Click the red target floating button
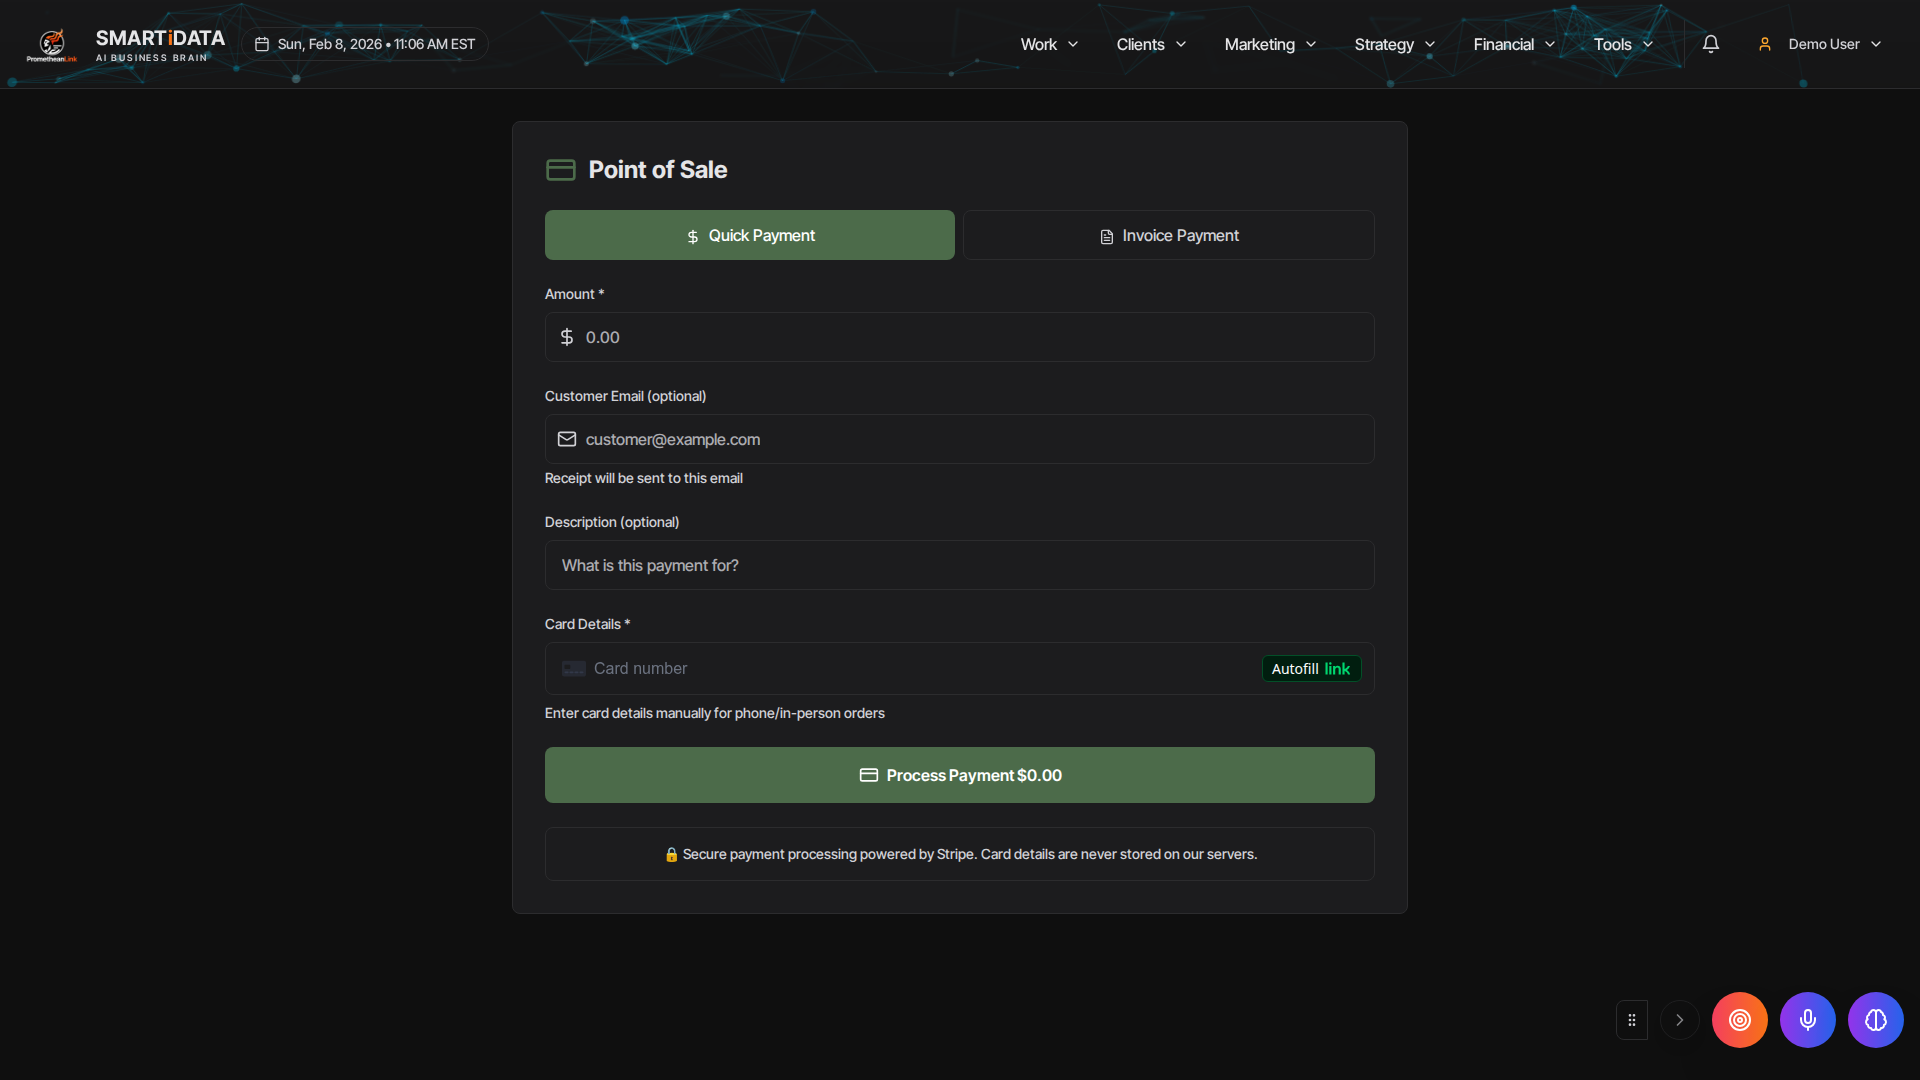 [1739, 1020]
